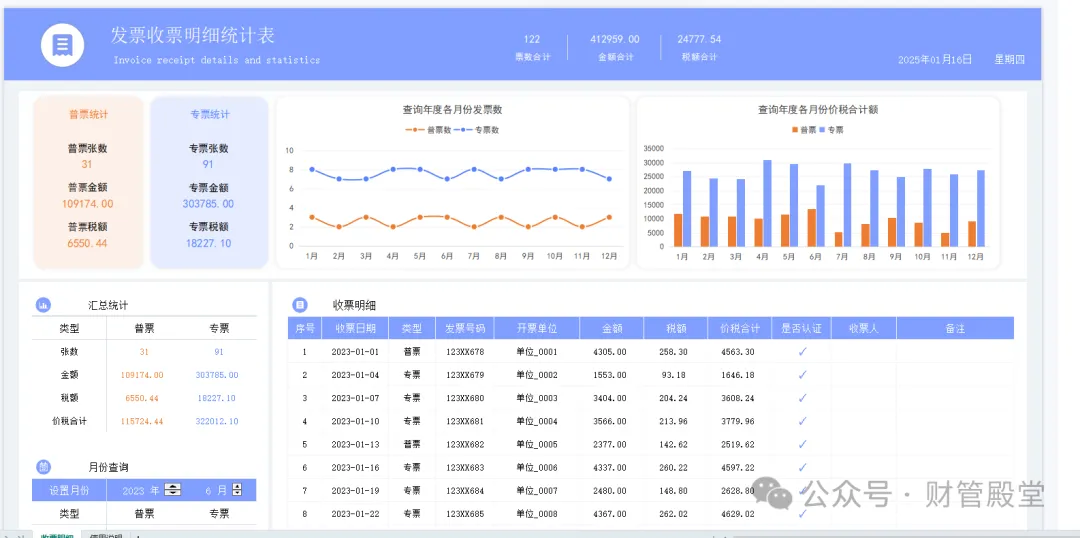Open the 使用说明 sheet tab
1080x538 pixels.
[x=105, y=535]
